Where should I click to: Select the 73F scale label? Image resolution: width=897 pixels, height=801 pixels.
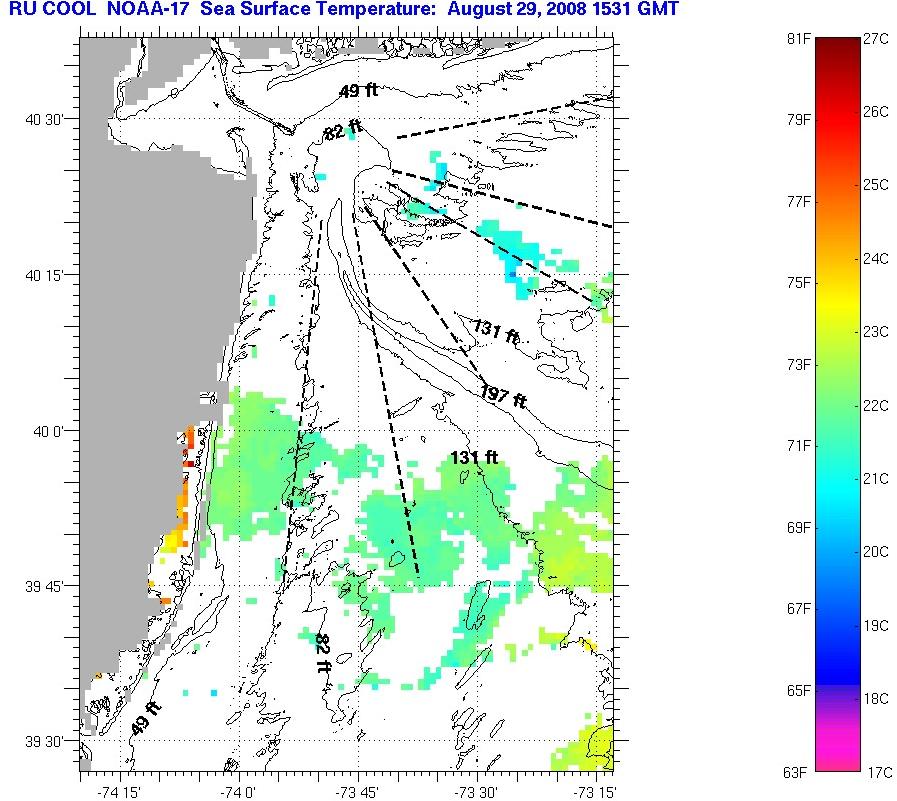click(799, 364)
